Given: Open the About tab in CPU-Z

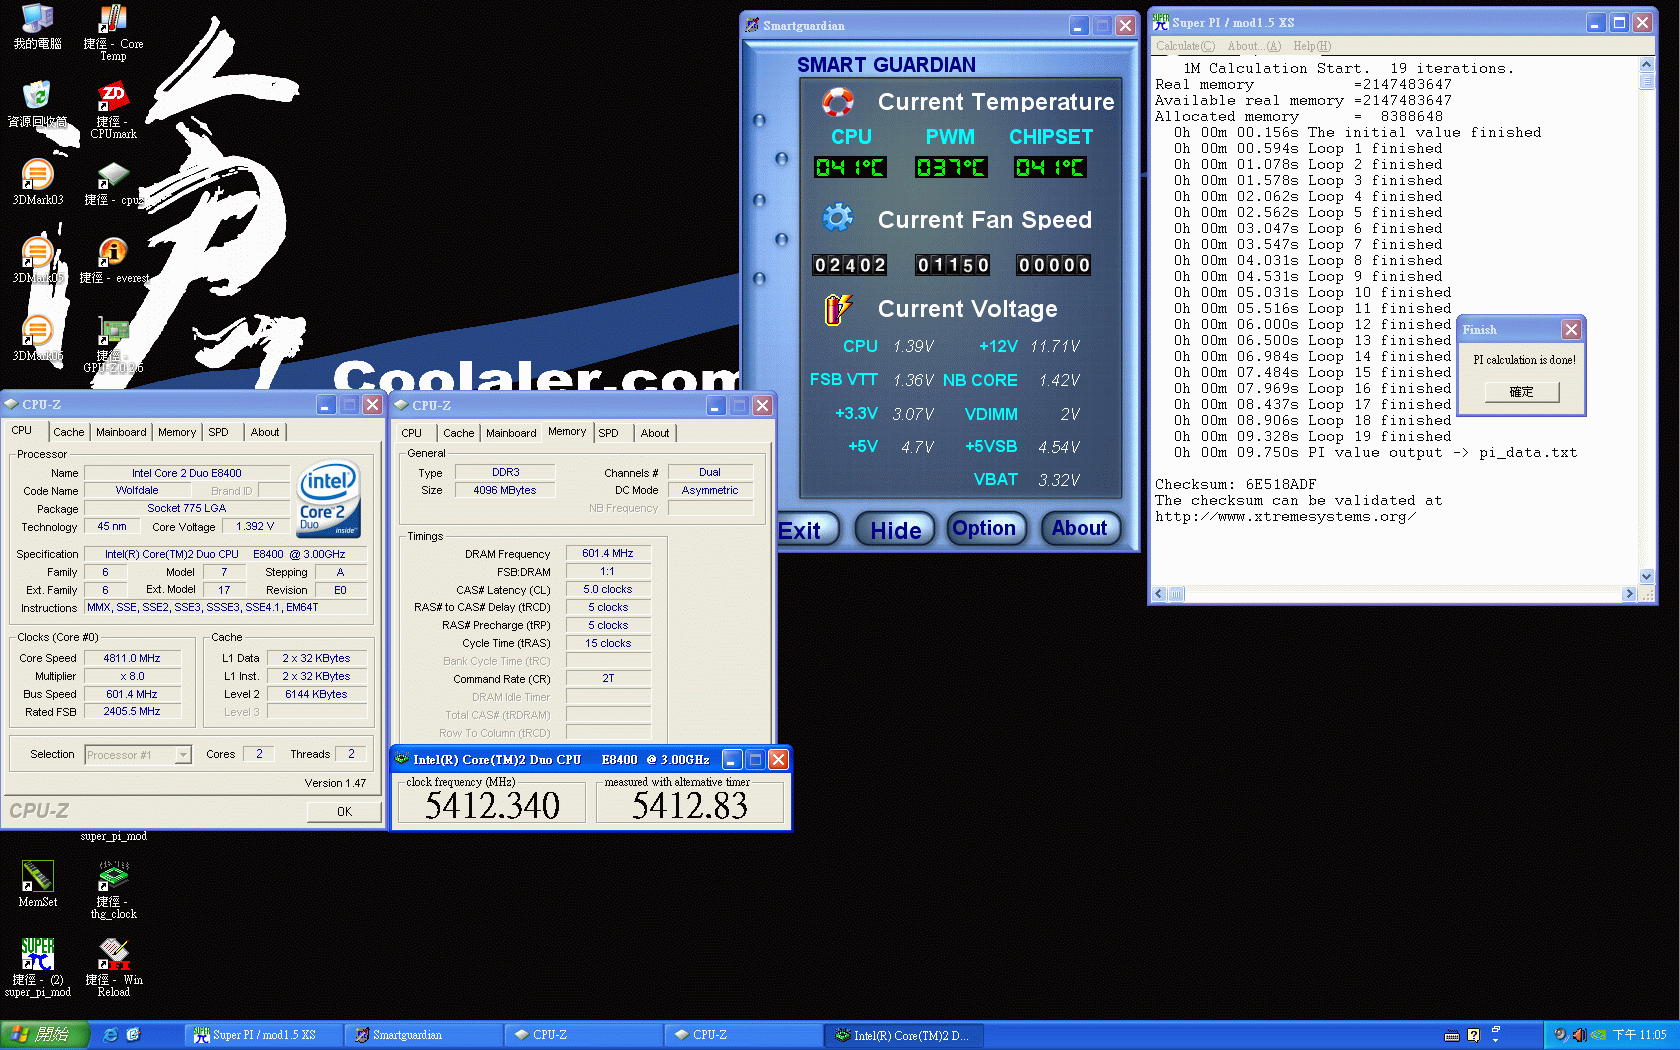Looking at the screenshot, I should coord(264,432).
